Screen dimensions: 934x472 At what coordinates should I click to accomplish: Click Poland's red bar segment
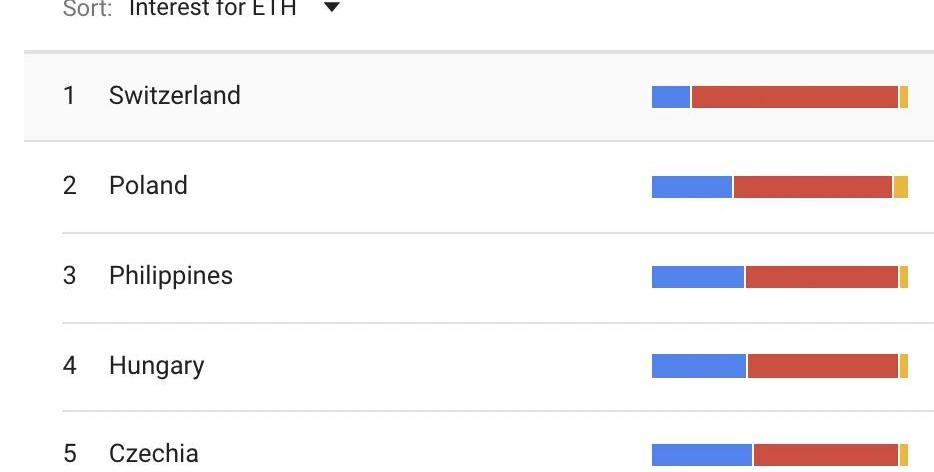[x=812, y=187]
